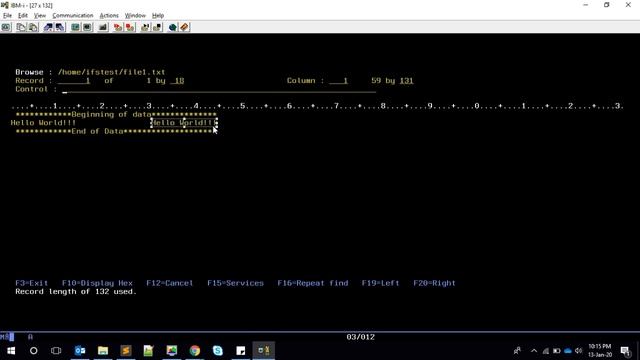Open the Communication menu
640x360 pixels.
[73, 16]
